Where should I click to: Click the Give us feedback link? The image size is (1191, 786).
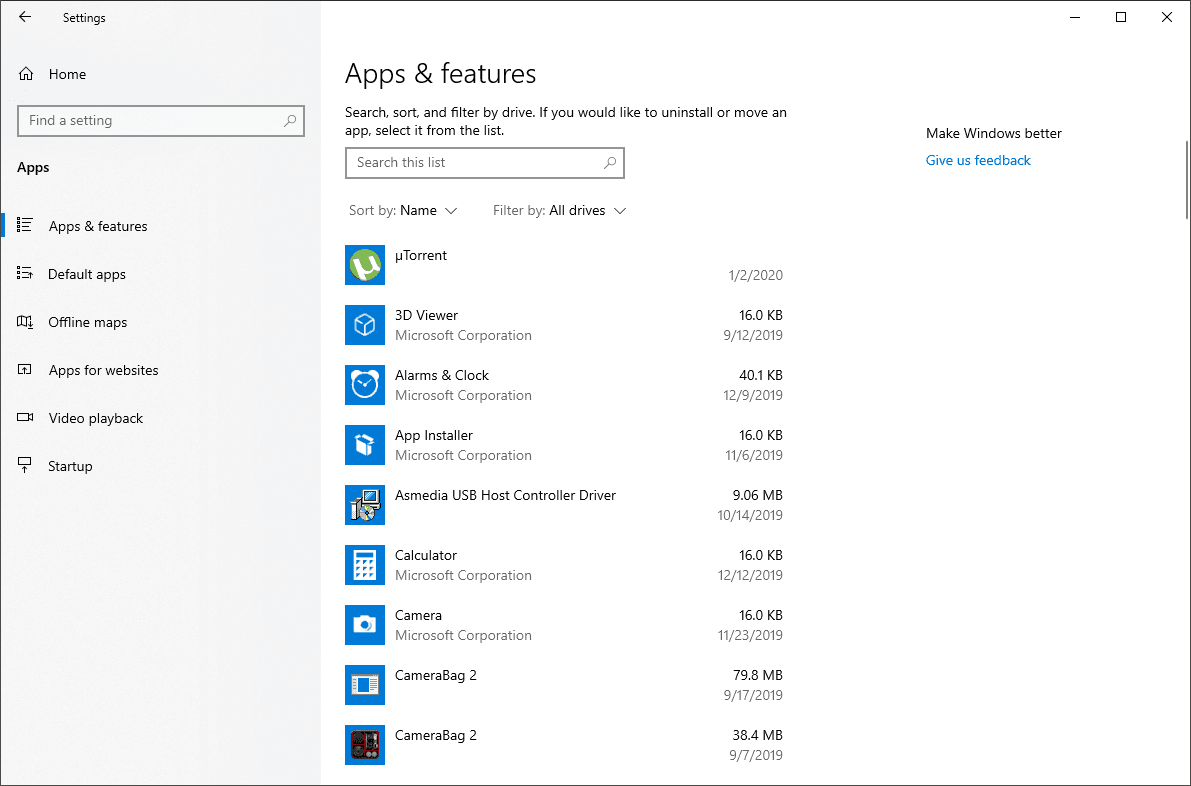click(978, 160)
